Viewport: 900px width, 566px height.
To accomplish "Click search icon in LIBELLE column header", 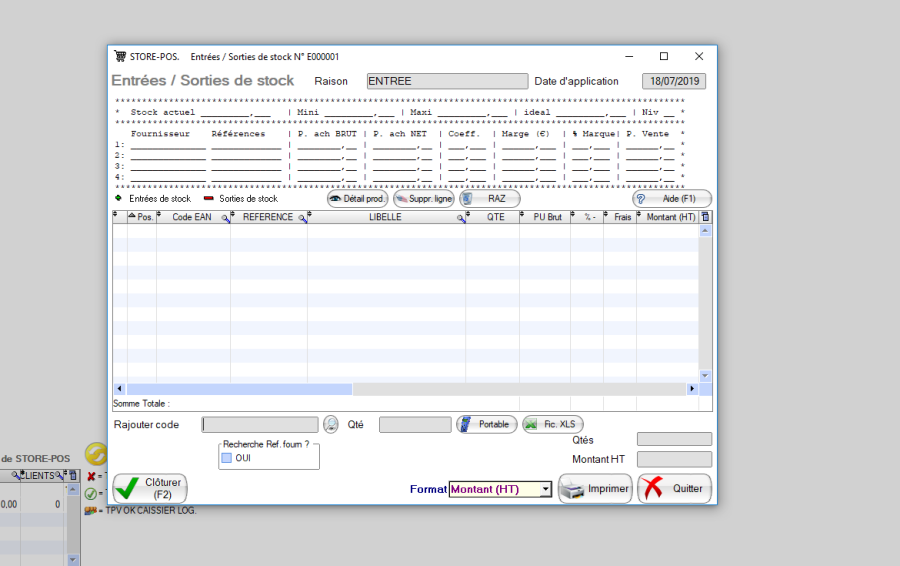I will pyautogui.click(x=461, y=218).
